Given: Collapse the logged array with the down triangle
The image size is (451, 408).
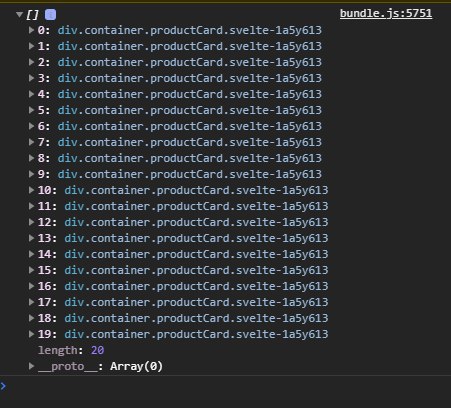Looking at the screenshot, I should pyautogui.click(x=19, y=14).
